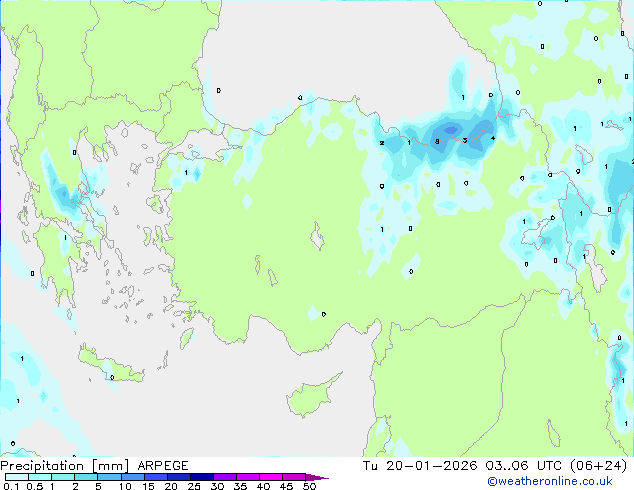
Task: Click the 'Tu 20-01-2026' date text
Action: point(420,466)
